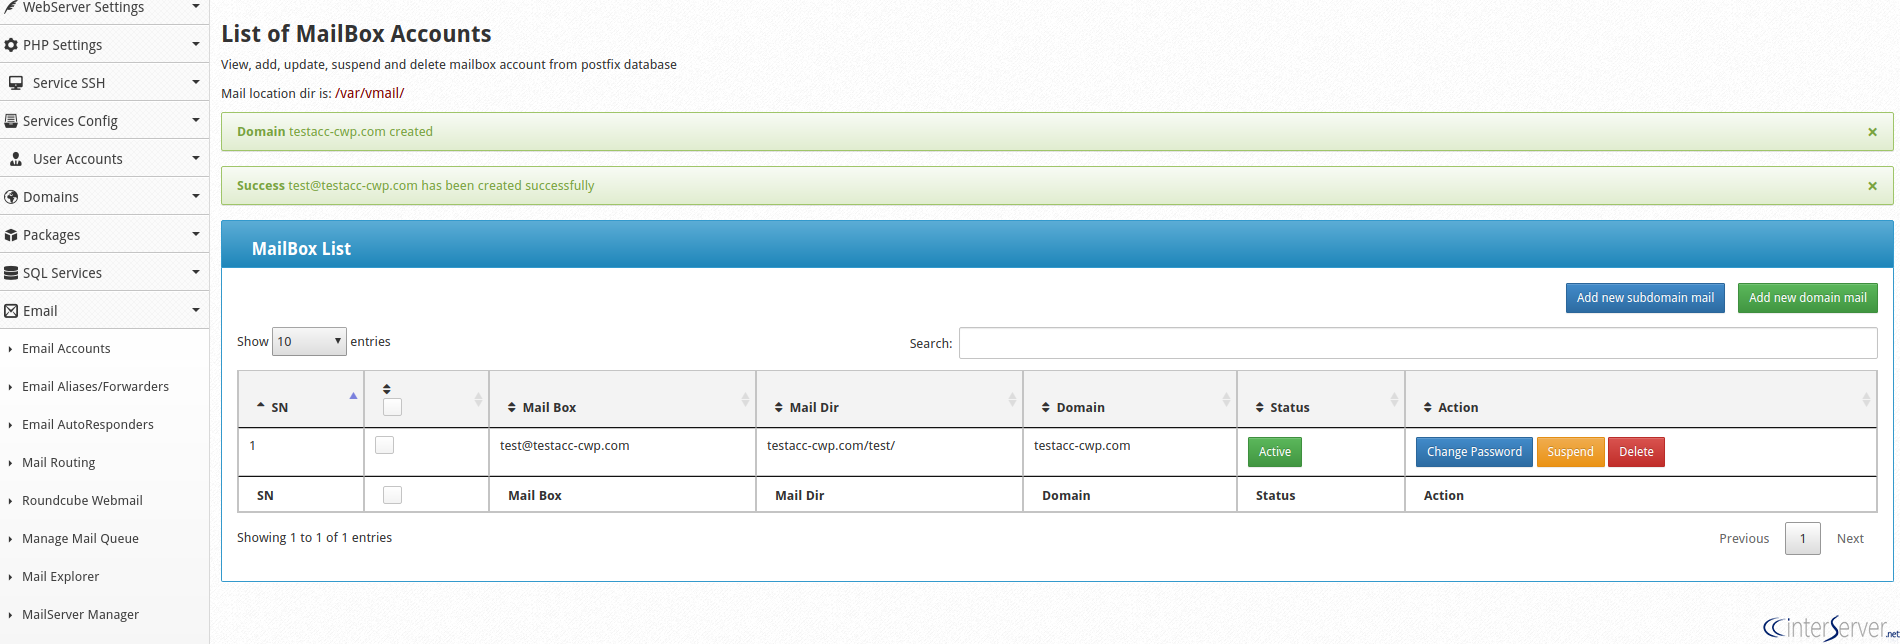
Task: Toggle the select-all checkbox in table header
Action: [x=392, y=407]
